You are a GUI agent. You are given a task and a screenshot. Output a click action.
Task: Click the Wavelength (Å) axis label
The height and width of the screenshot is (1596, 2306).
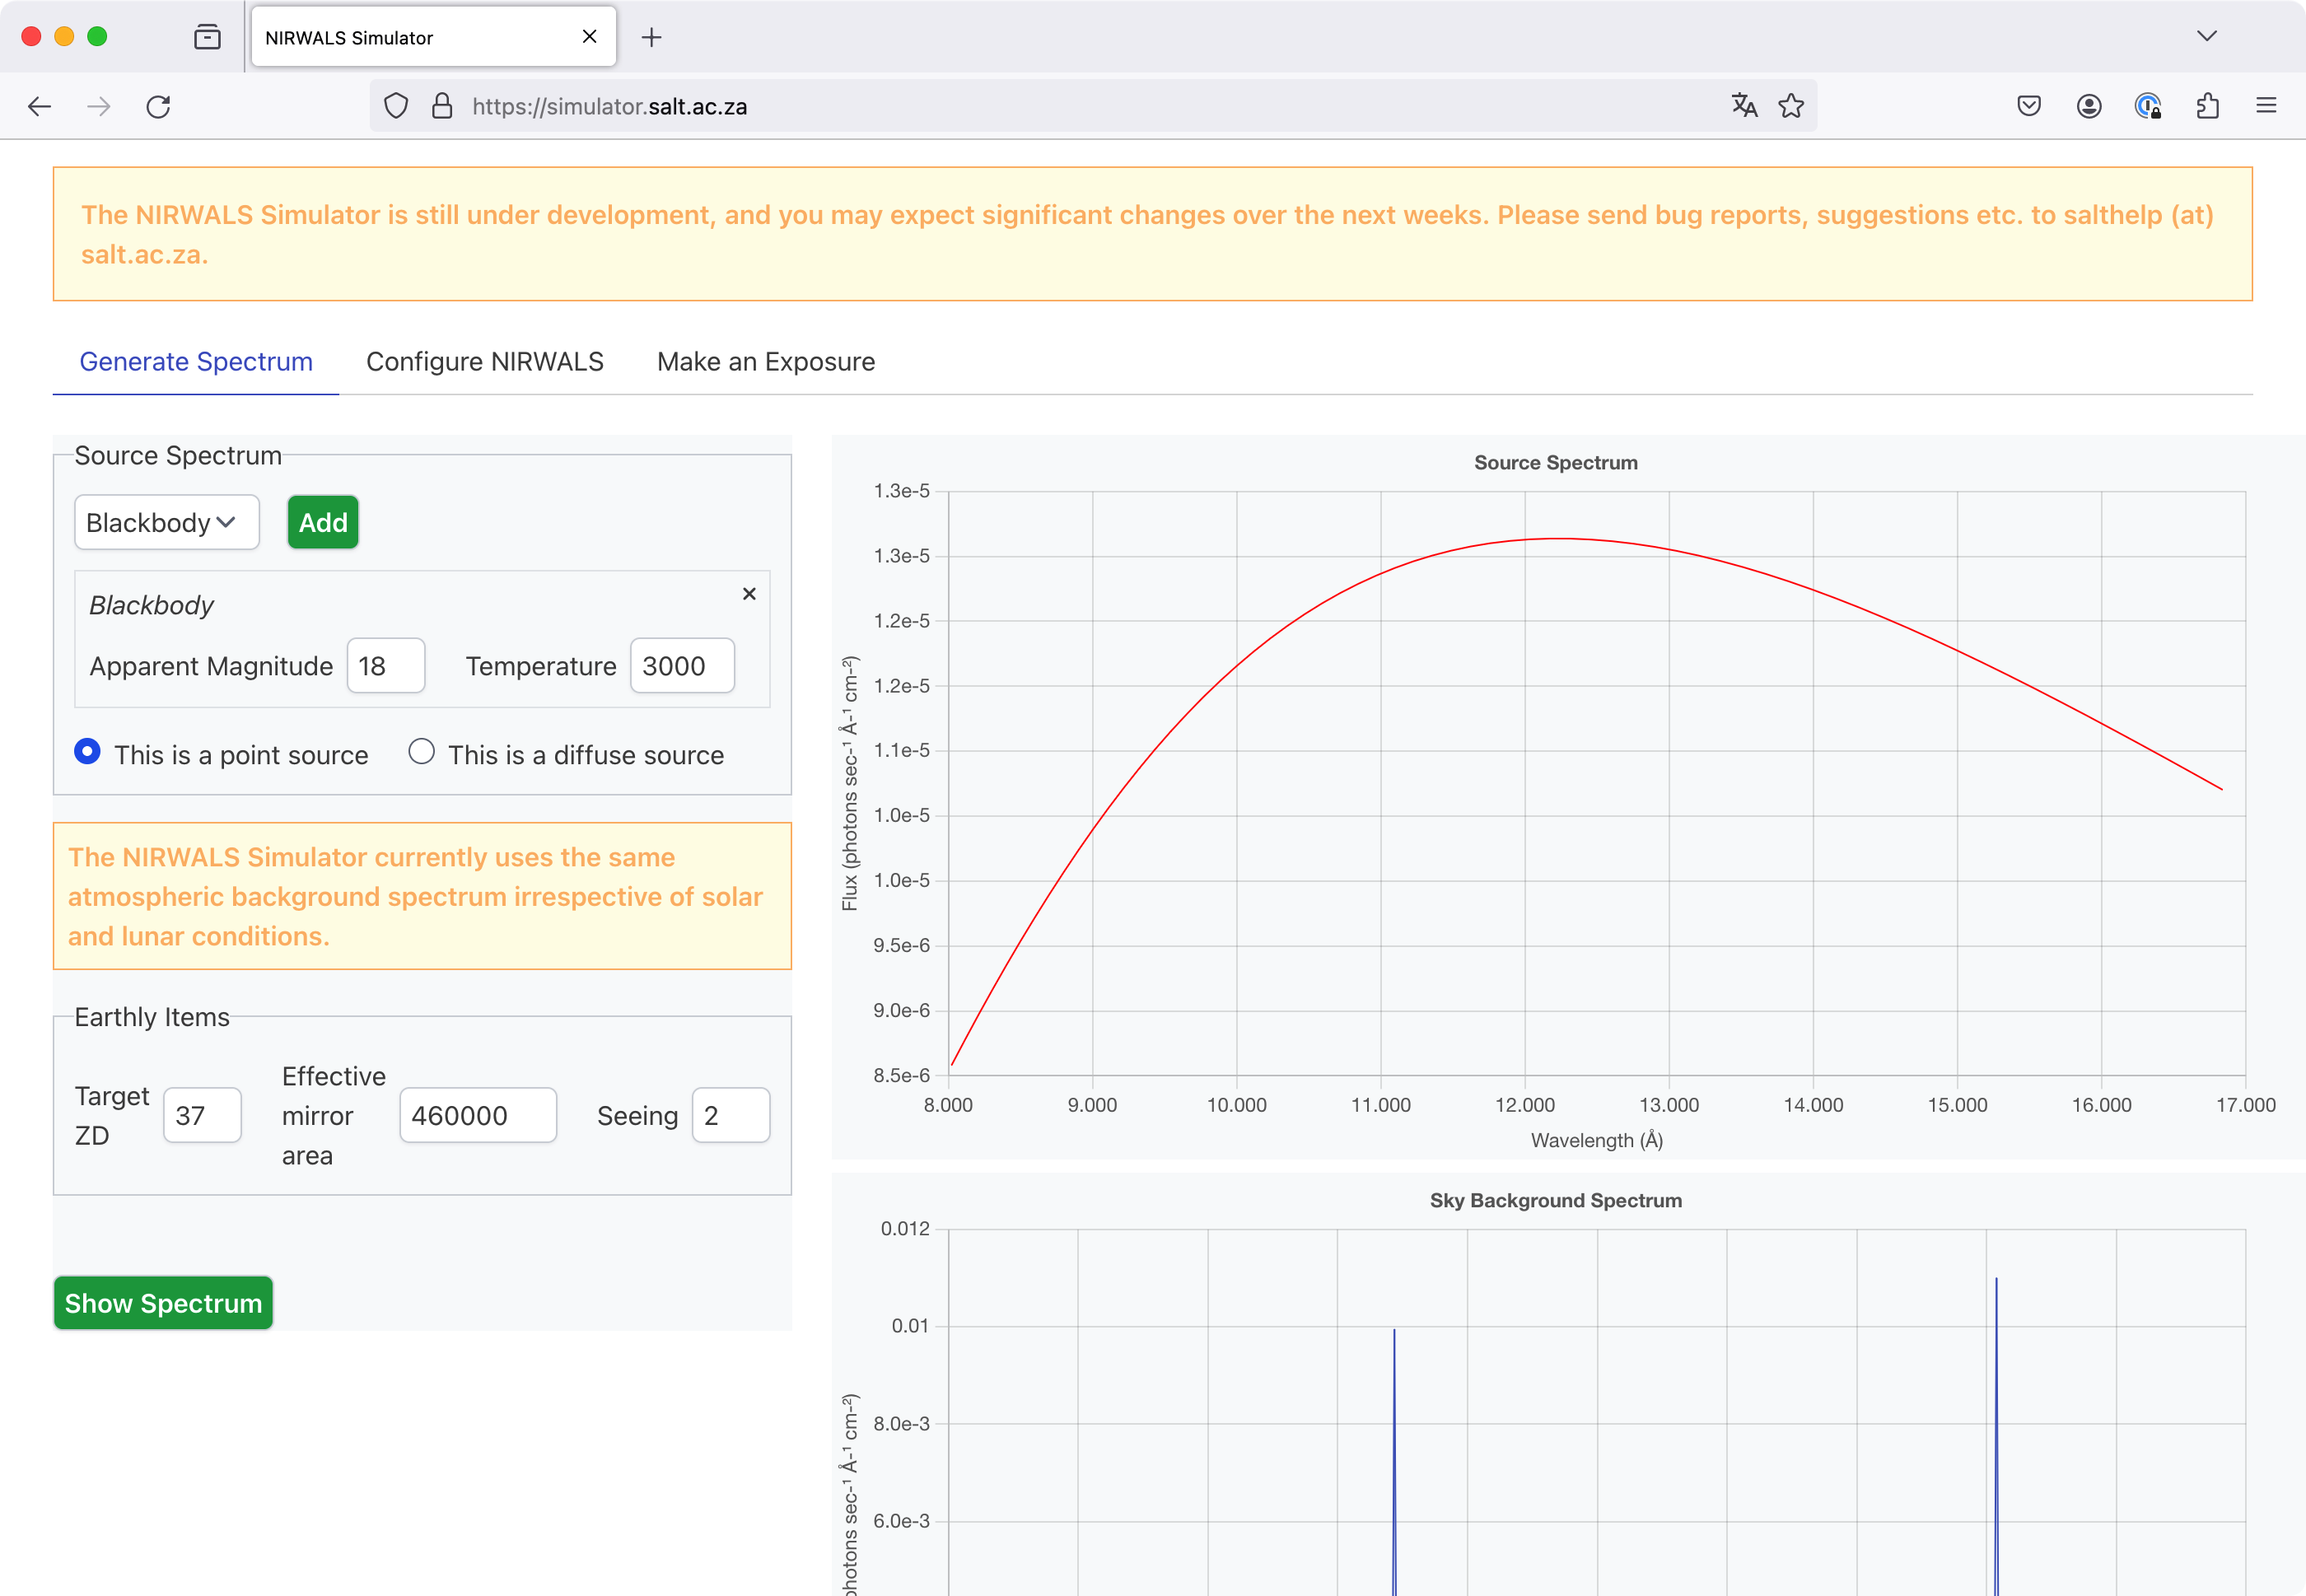[x=1597, y=1141]
